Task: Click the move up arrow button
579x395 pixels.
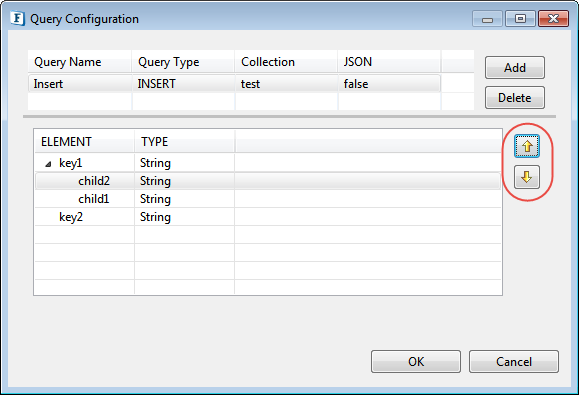Action: [527, 147]
